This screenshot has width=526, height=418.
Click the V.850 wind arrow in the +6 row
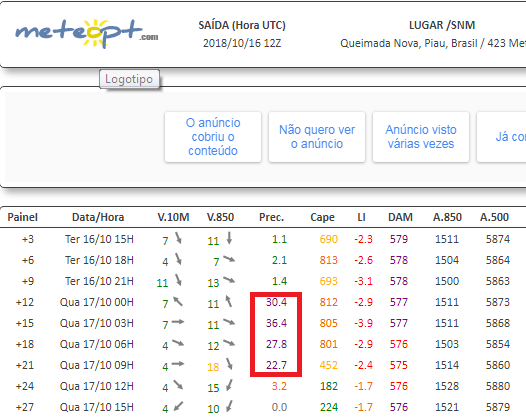click(229, 259)
